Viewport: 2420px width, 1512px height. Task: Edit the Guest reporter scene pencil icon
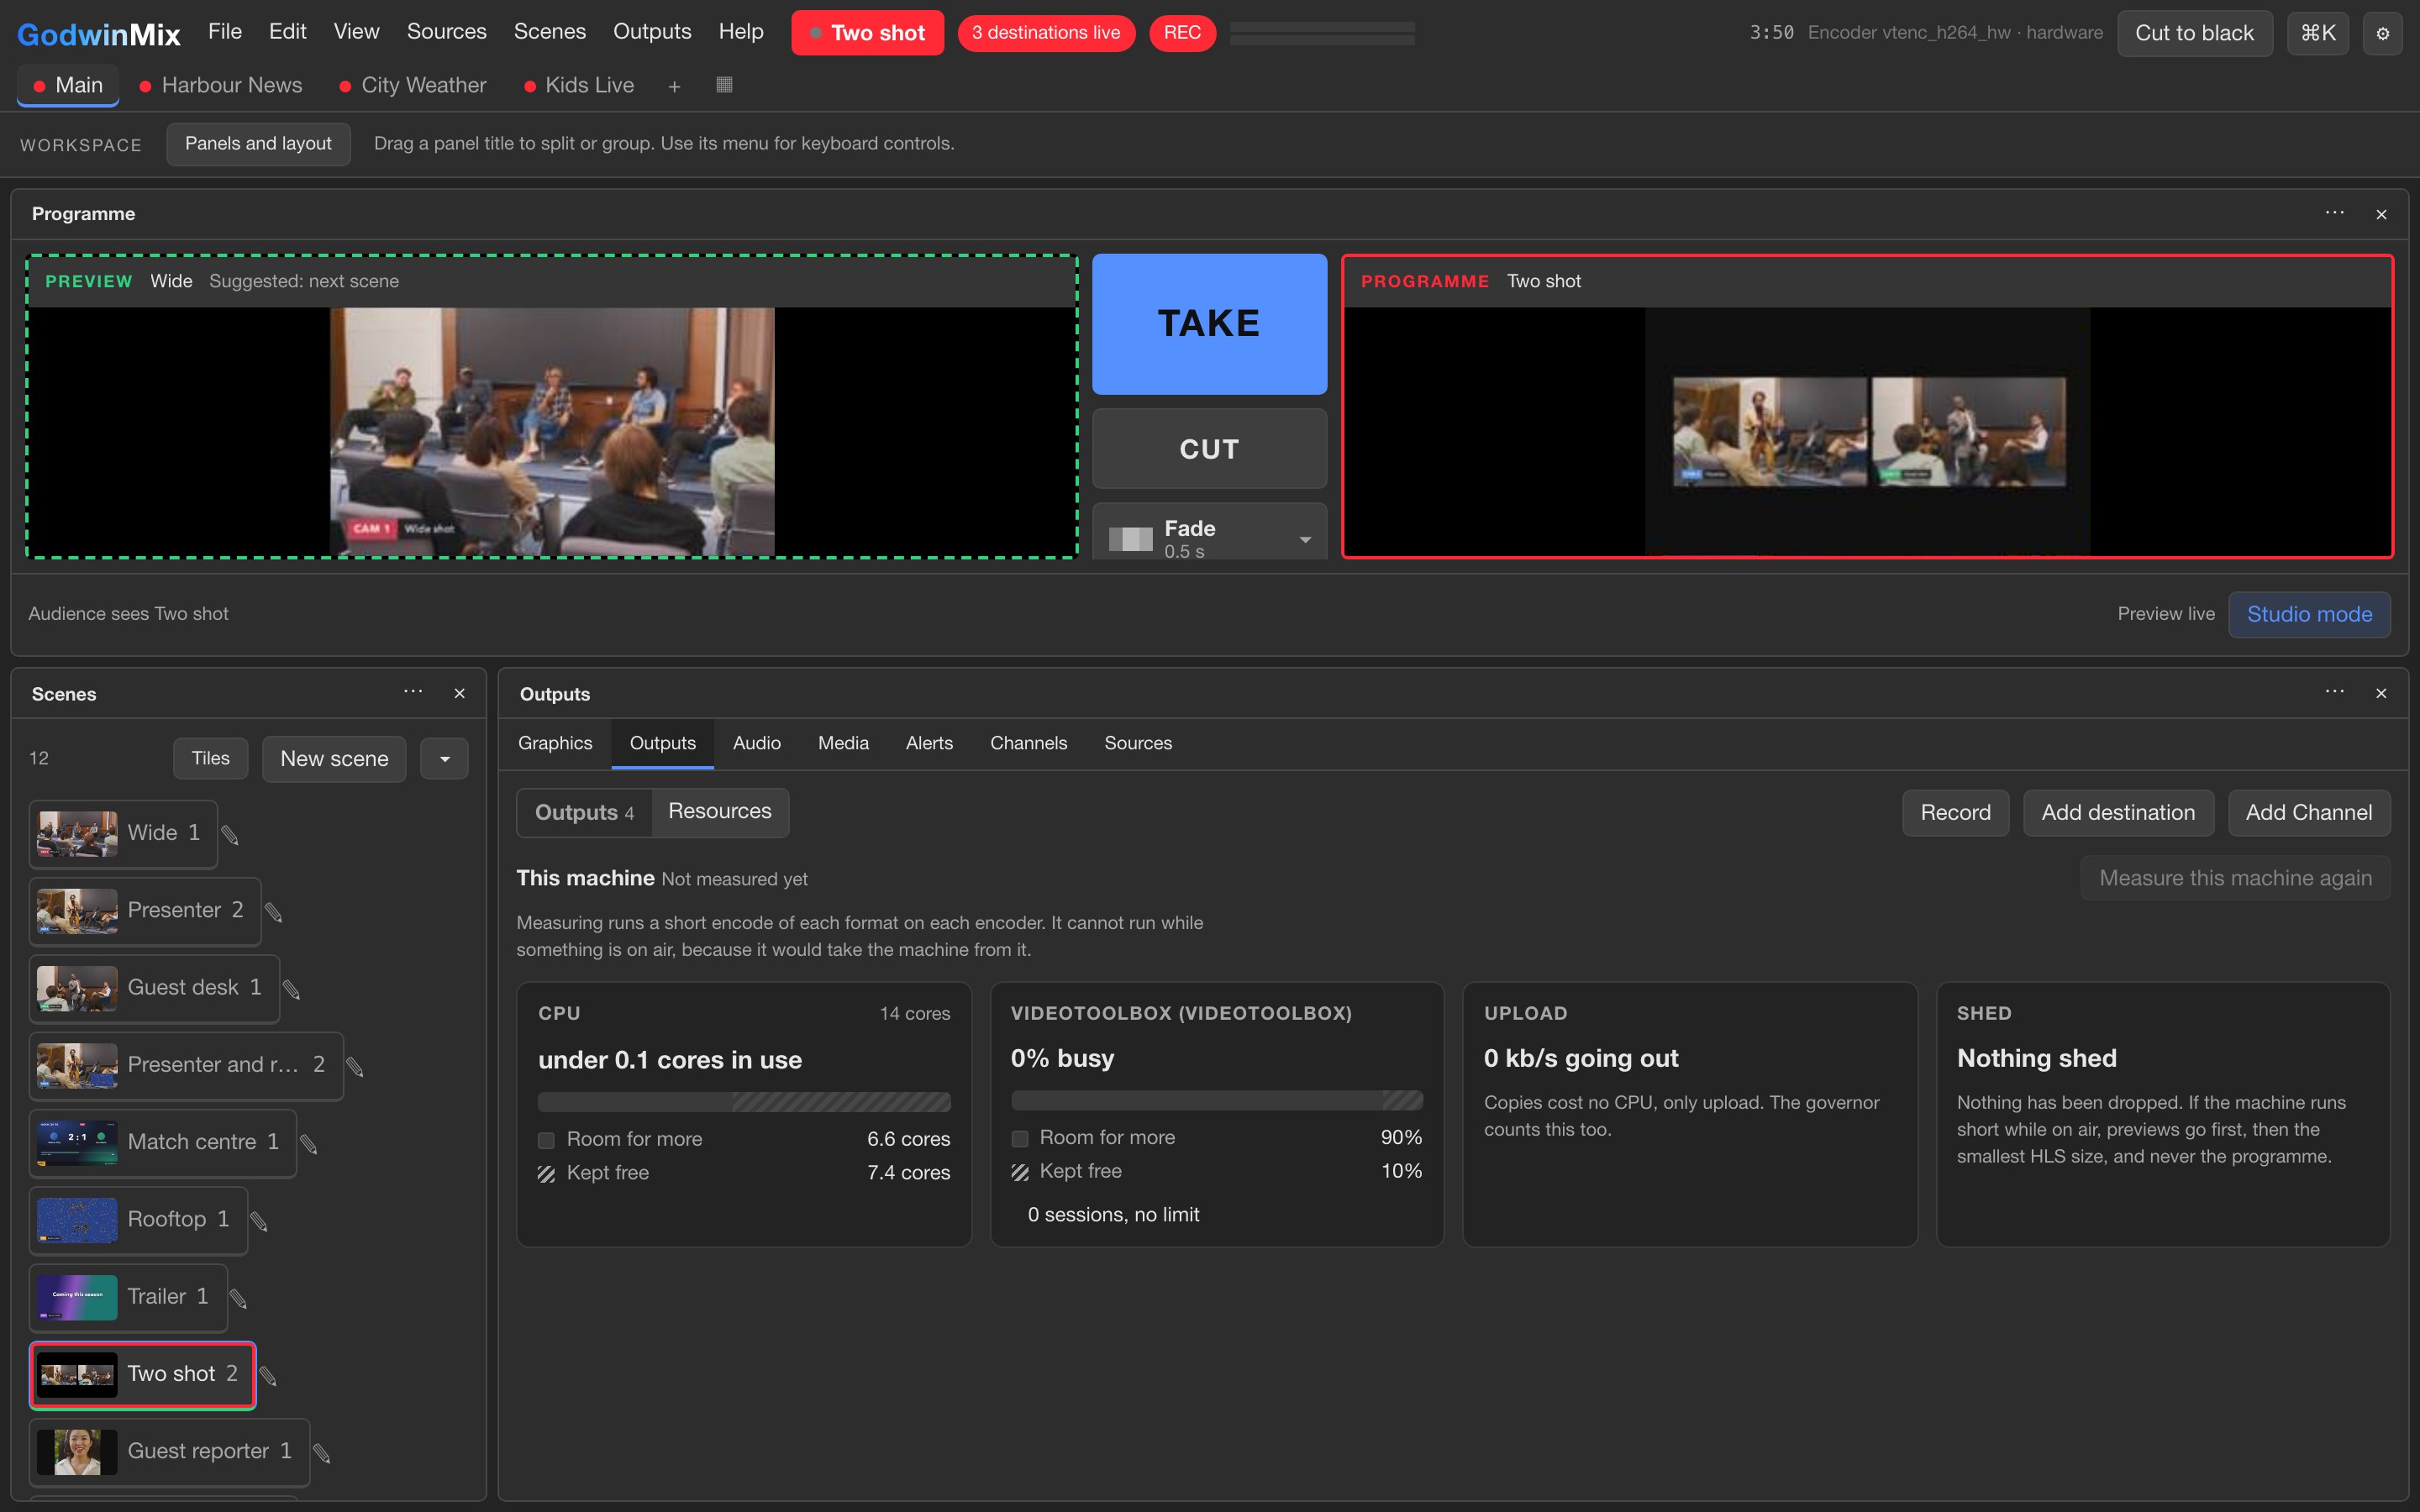[321, 1453]
